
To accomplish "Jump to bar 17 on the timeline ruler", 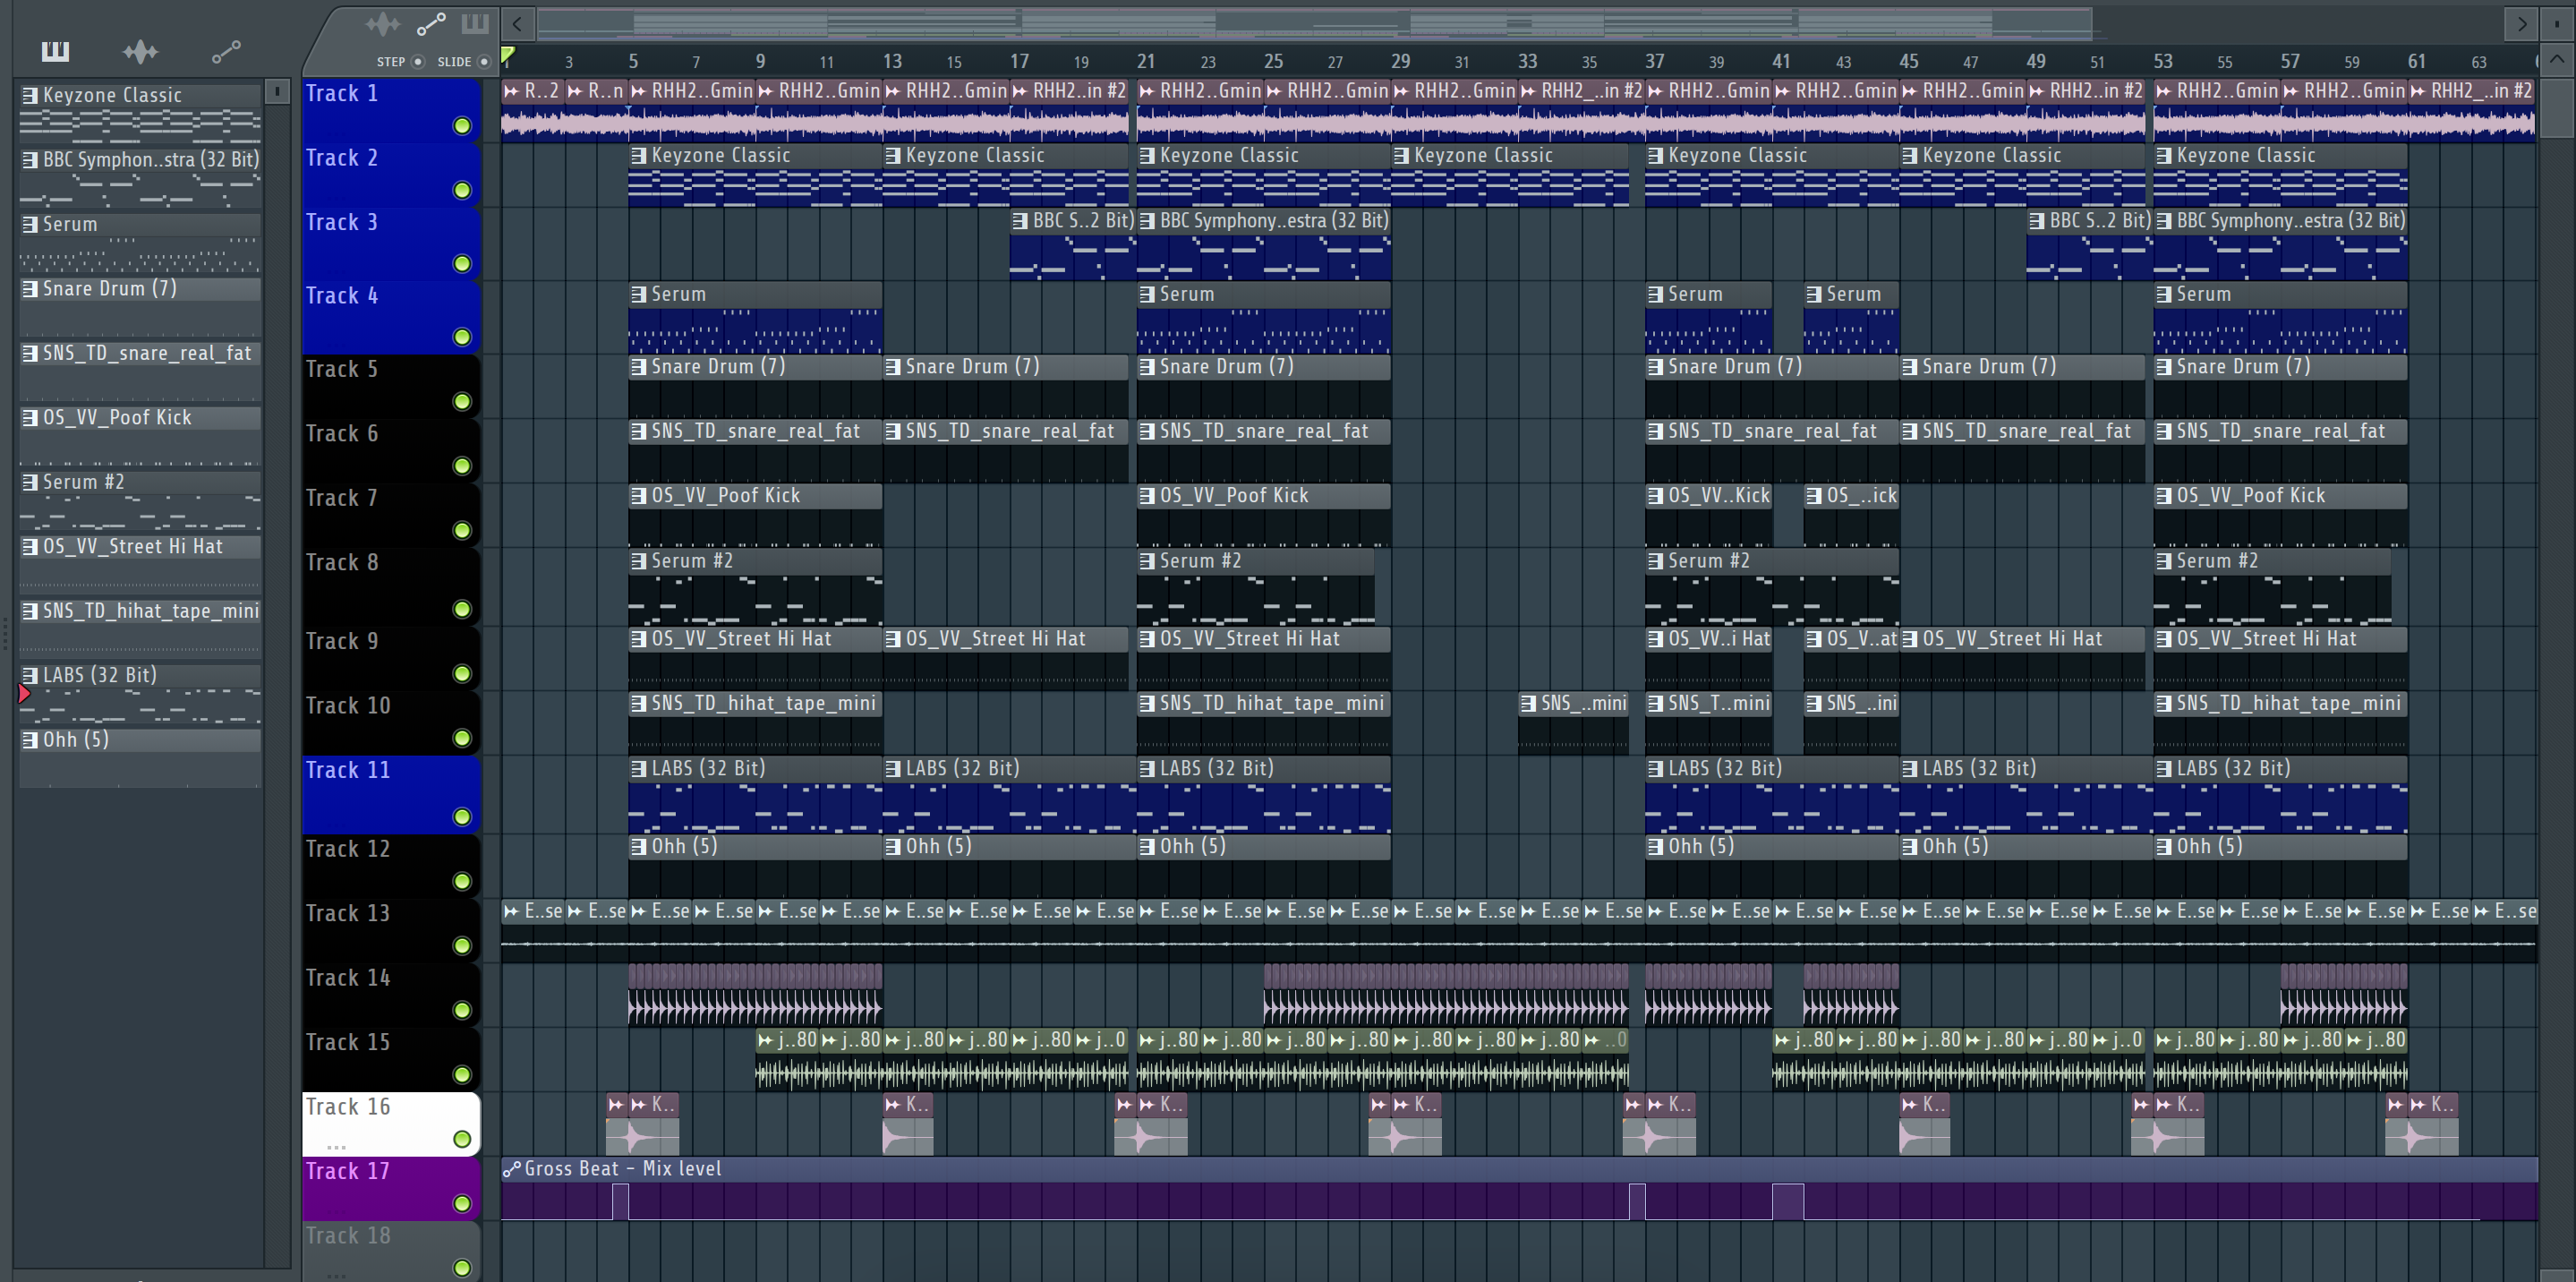I will tap(1019, 61).
